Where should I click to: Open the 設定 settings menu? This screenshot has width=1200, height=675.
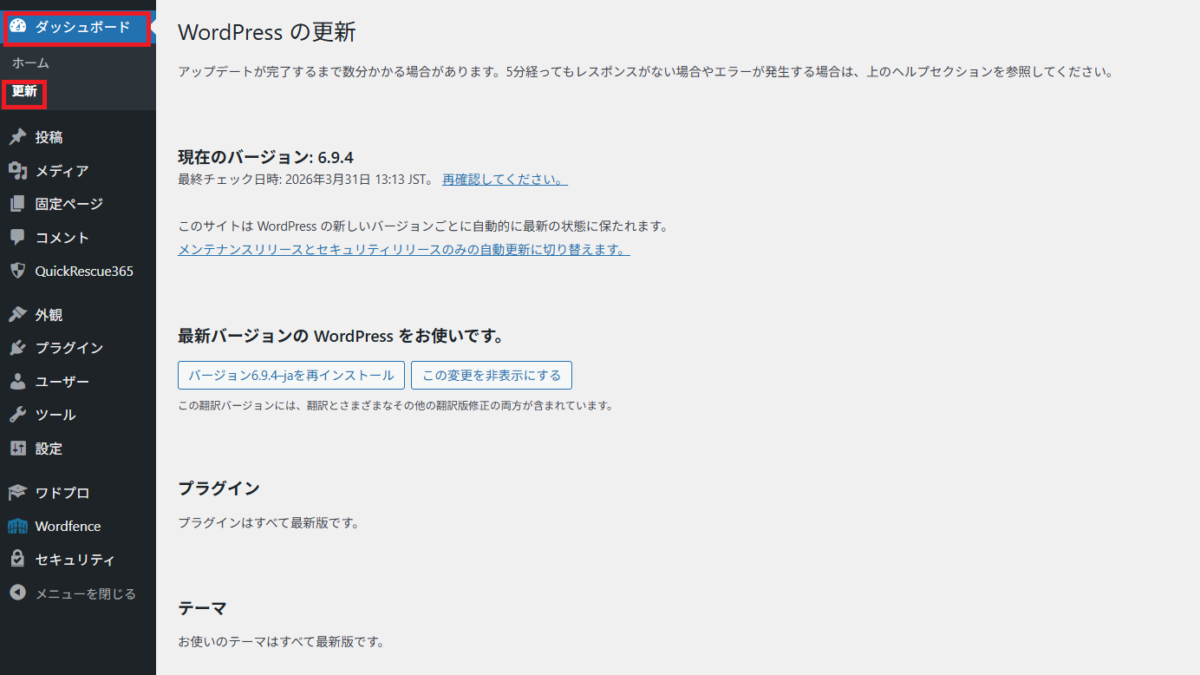pos(48,449)
